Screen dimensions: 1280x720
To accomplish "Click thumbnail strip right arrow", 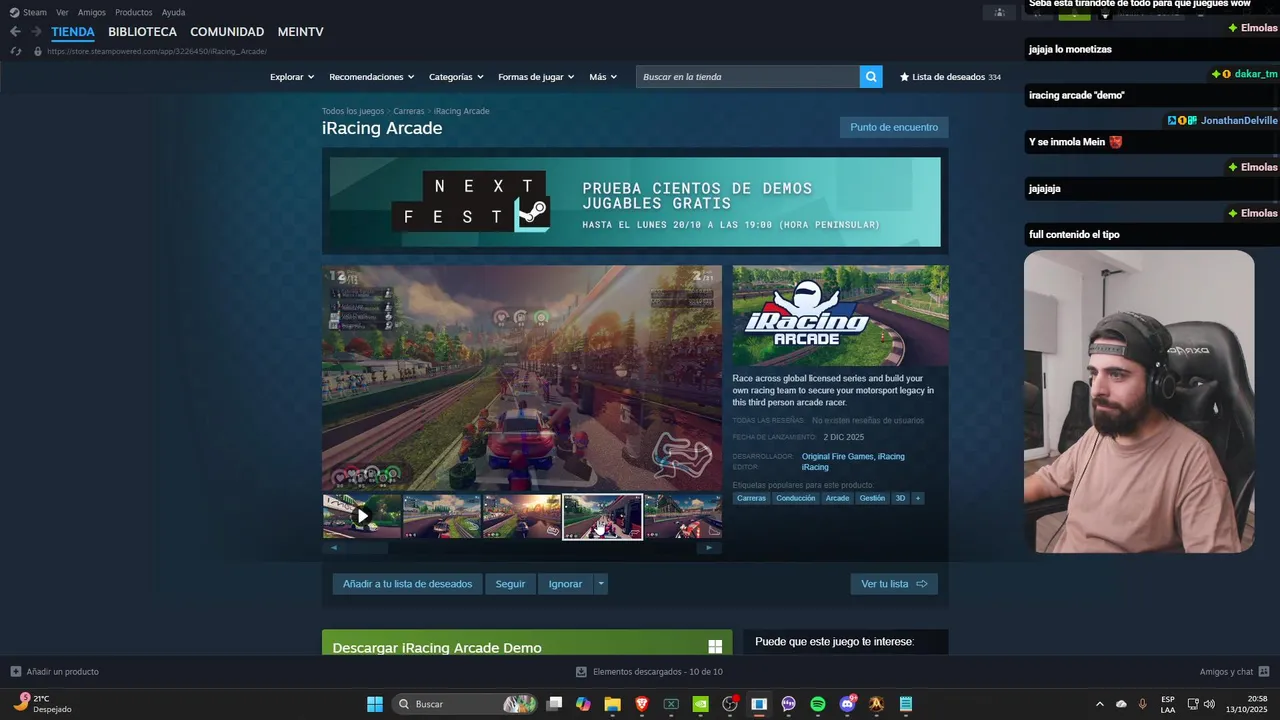I will pos(710,547).
